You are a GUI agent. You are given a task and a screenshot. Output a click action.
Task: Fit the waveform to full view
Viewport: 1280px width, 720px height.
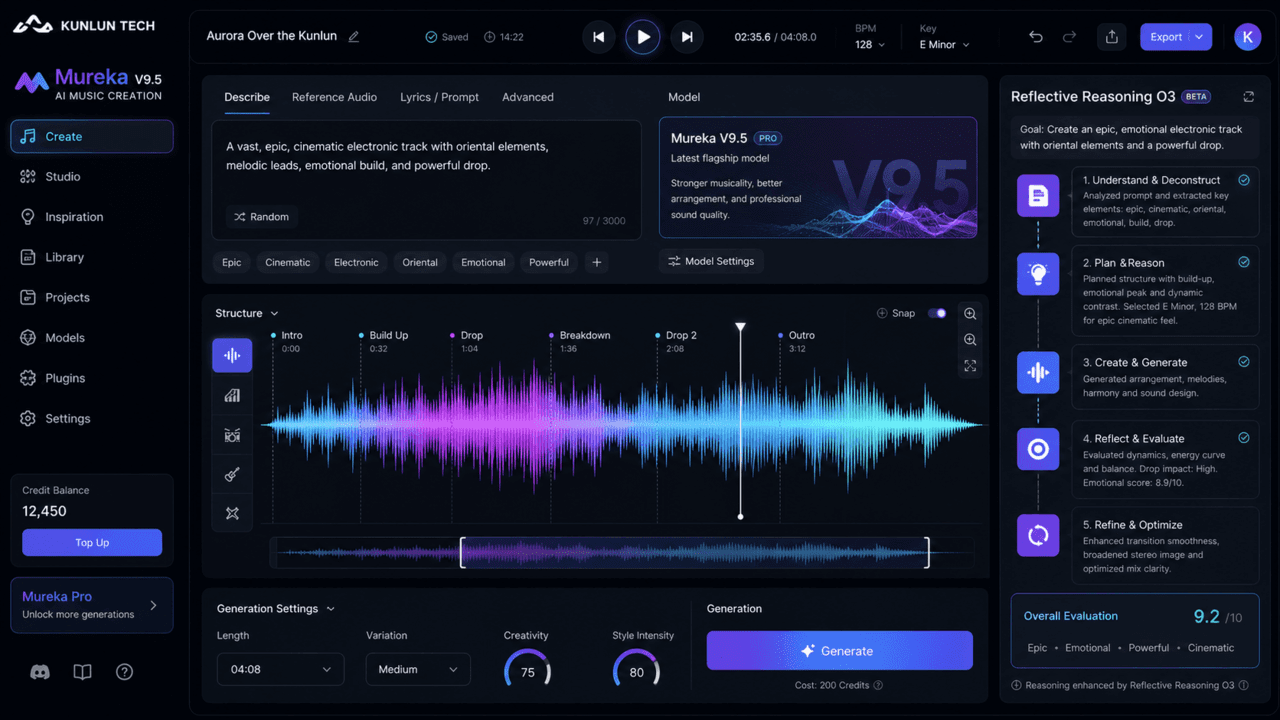(x=970, y=366)
